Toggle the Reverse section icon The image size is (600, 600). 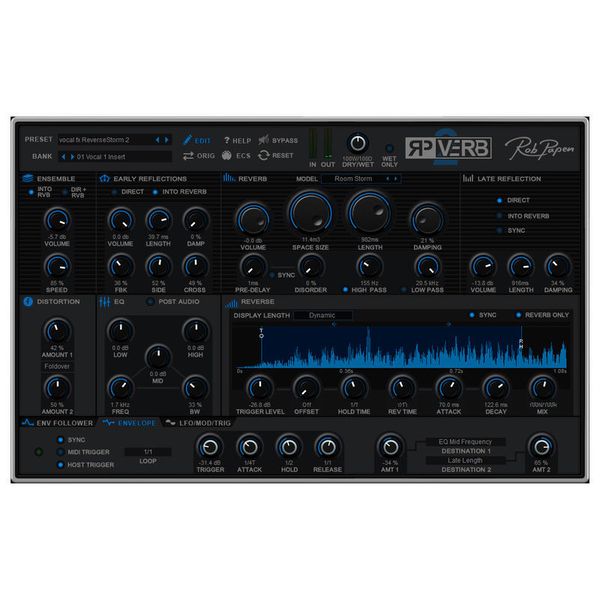(231, 303)
